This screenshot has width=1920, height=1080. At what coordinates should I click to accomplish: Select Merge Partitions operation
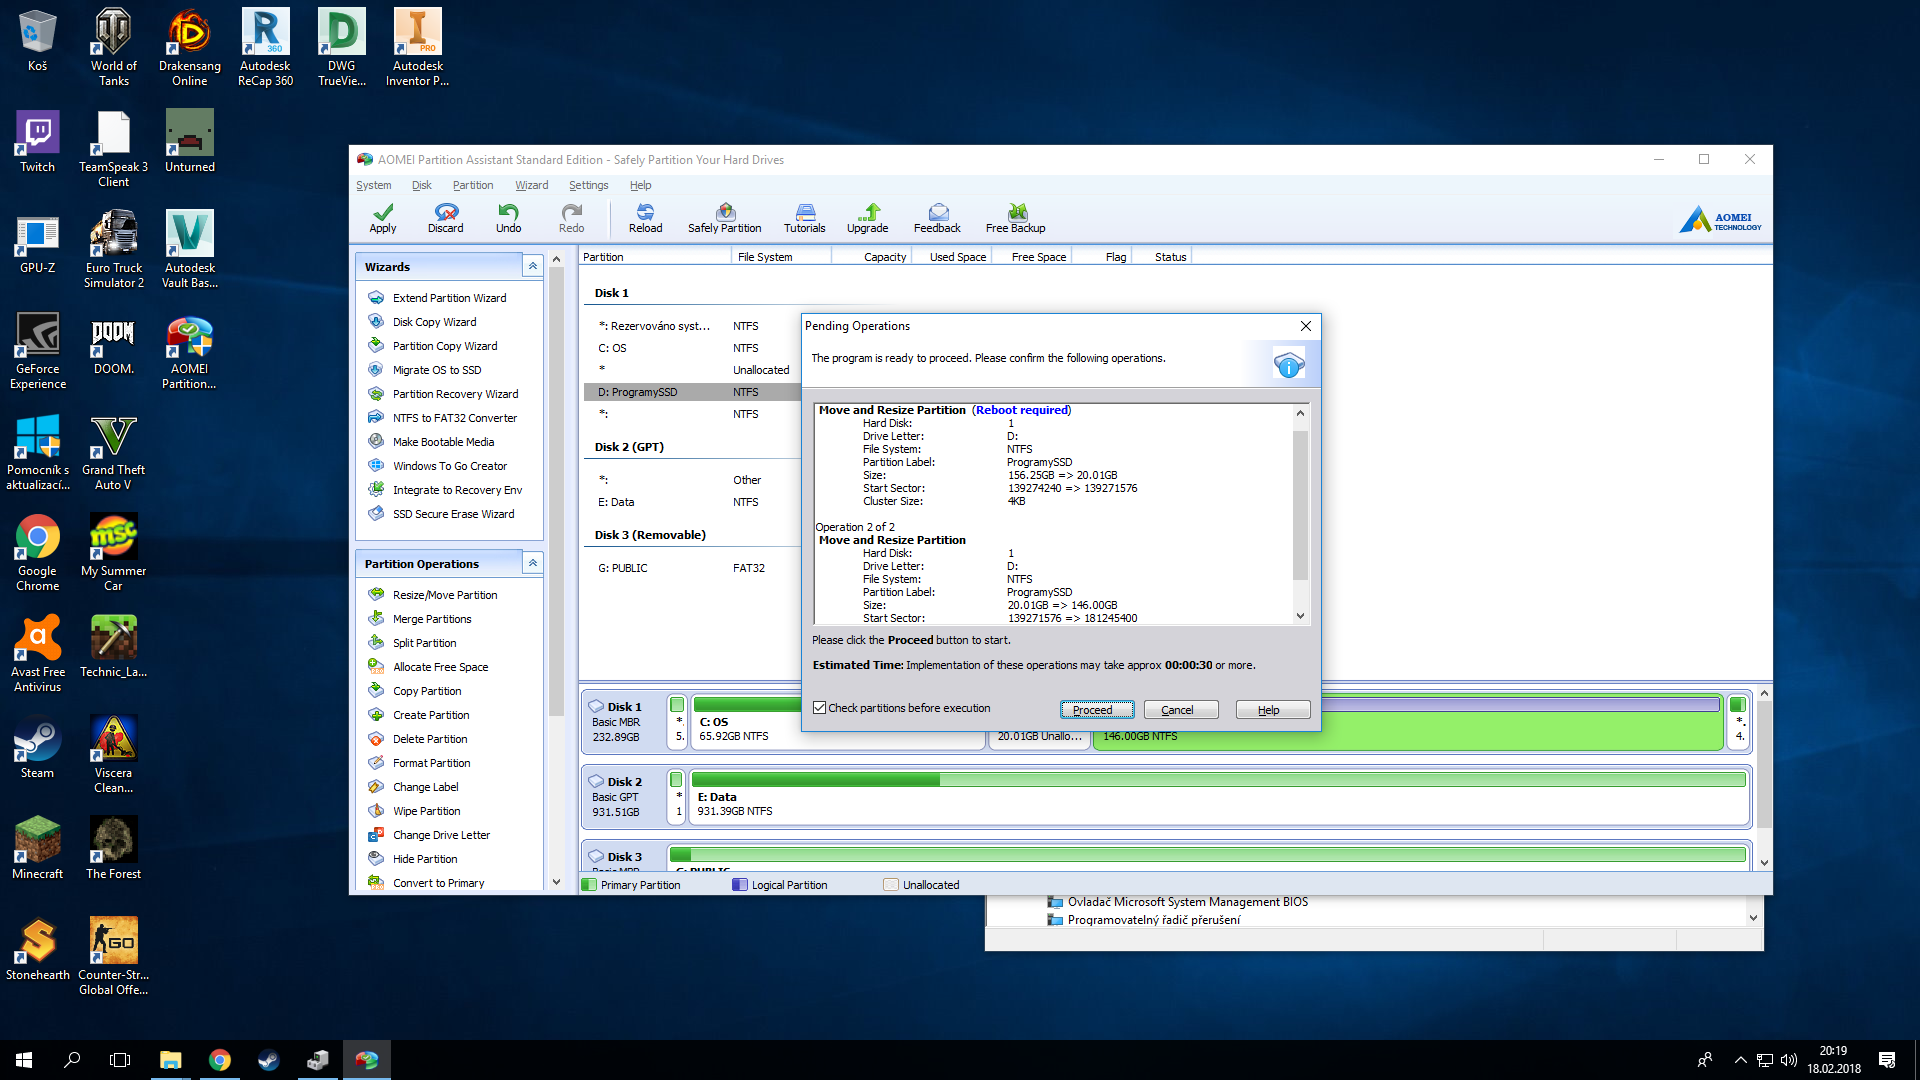[432, 619]
